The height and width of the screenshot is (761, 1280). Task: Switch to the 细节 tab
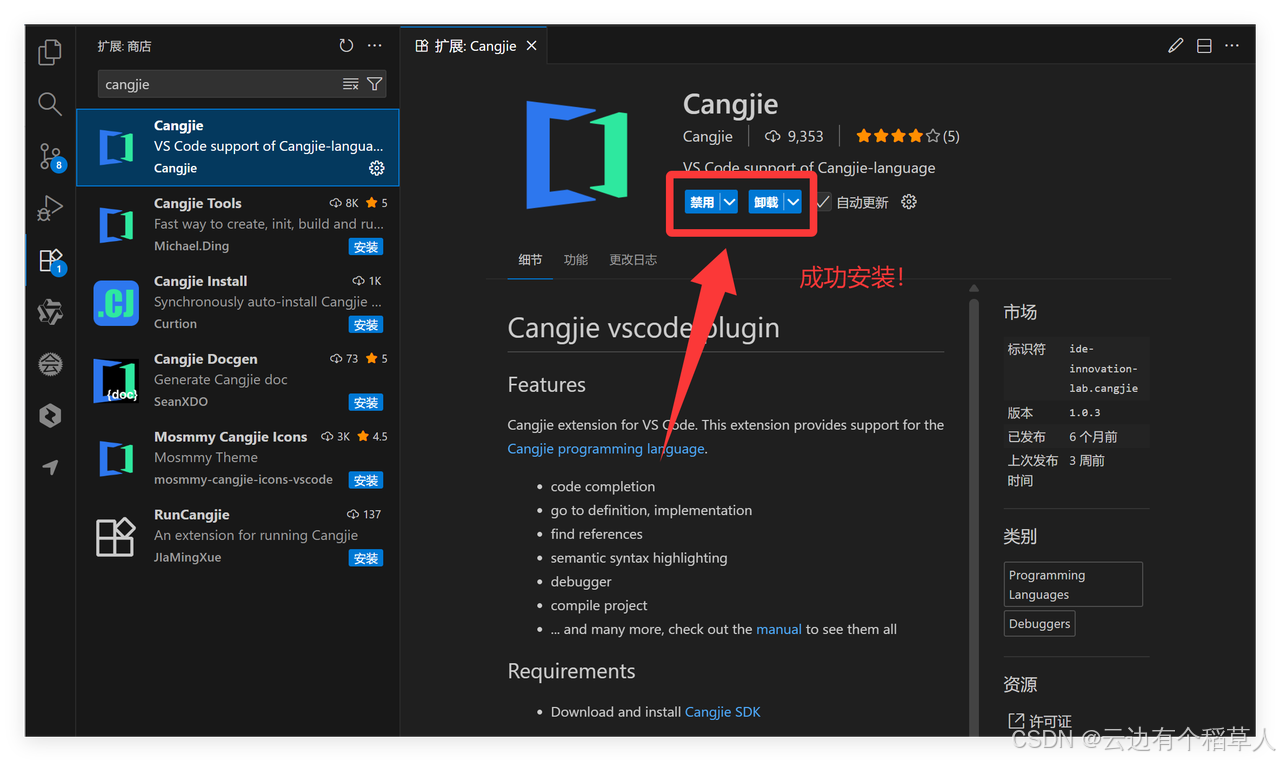(x=530, y=260)
